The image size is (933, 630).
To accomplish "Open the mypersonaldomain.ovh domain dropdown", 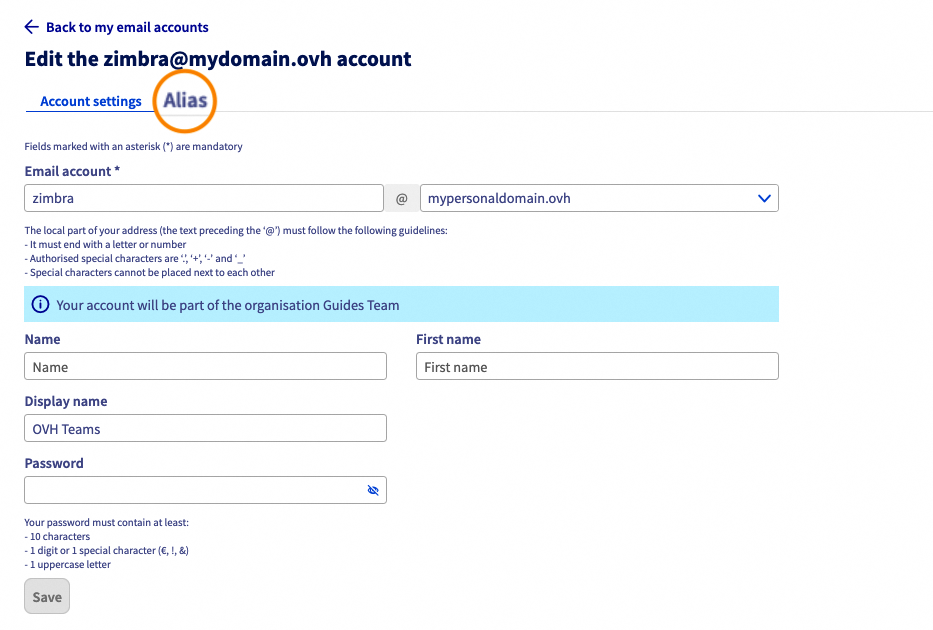I will (x=590, y=198).
